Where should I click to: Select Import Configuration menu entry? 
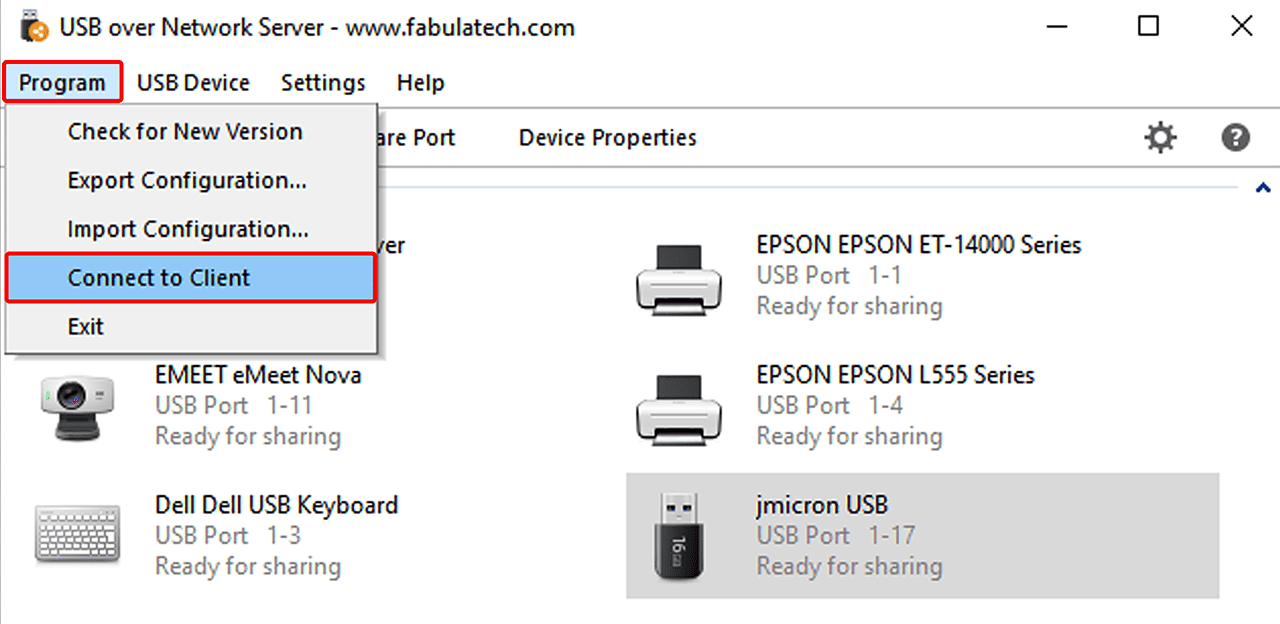click(x=188, y=229)
